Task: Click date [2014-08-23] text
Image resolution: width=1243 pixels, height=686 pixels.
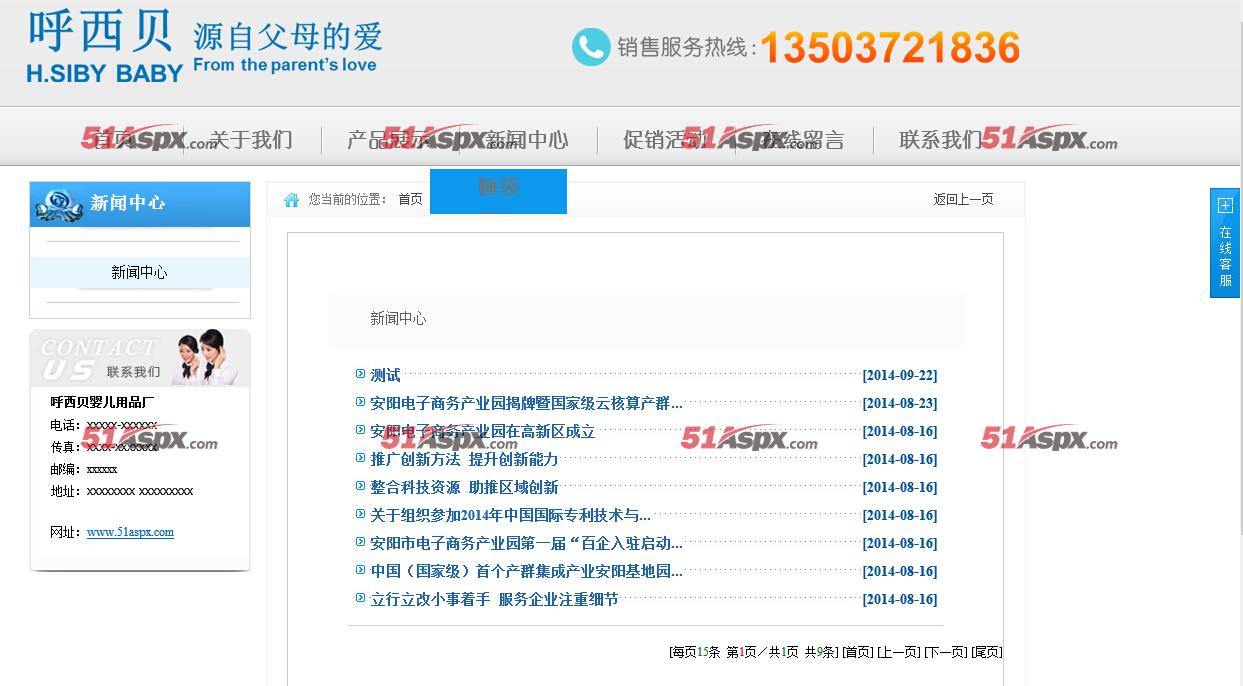Action: tap(900, 404)
